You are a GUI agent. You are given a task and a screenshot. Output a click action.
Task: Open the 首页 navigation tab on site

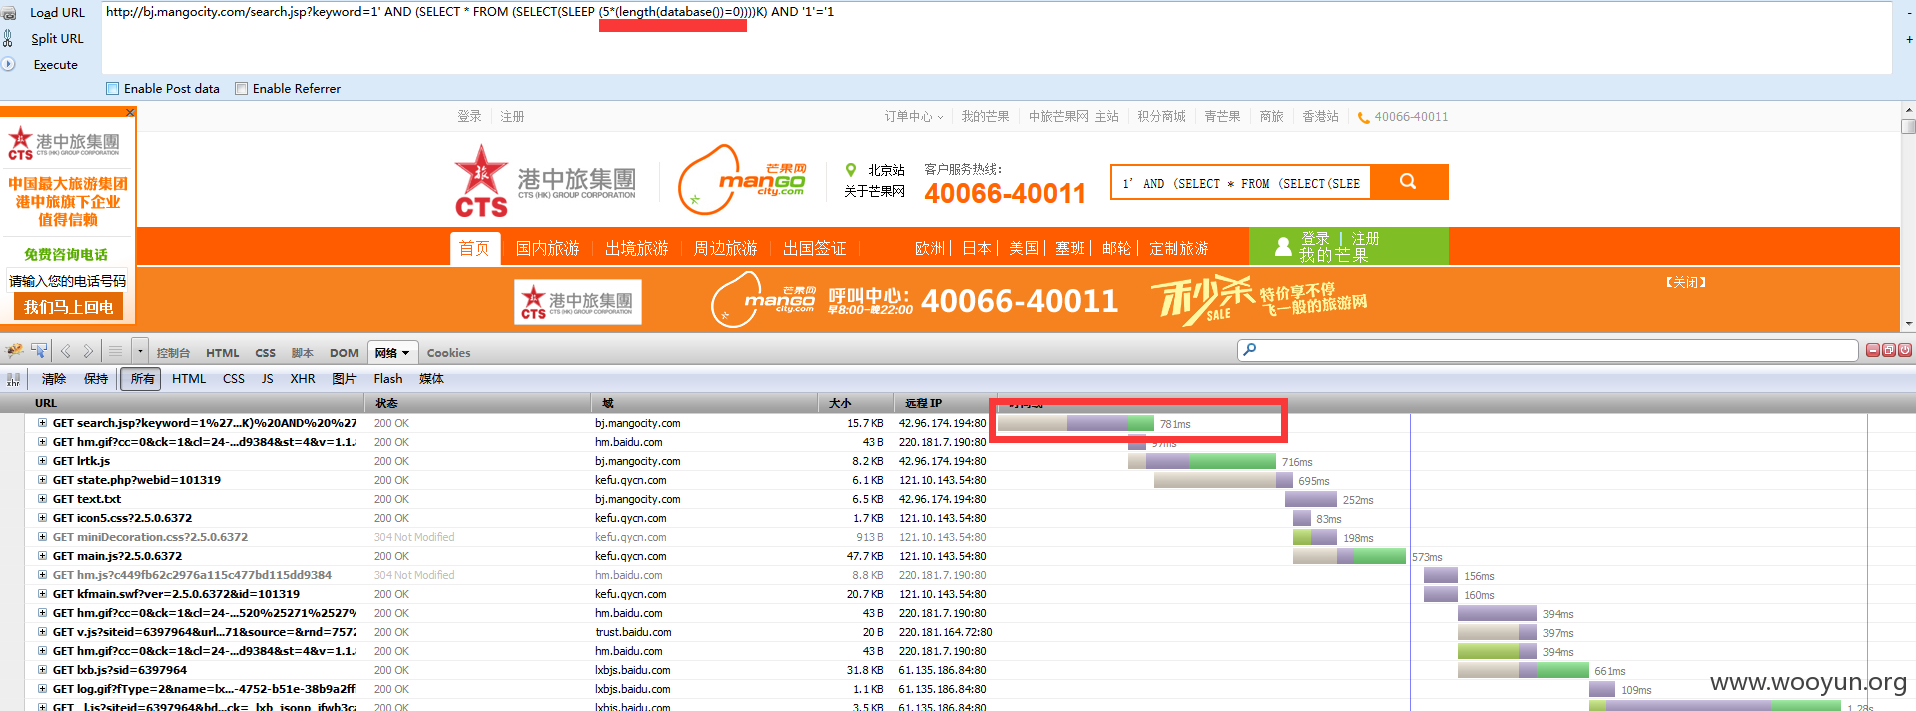pos(474,248)
